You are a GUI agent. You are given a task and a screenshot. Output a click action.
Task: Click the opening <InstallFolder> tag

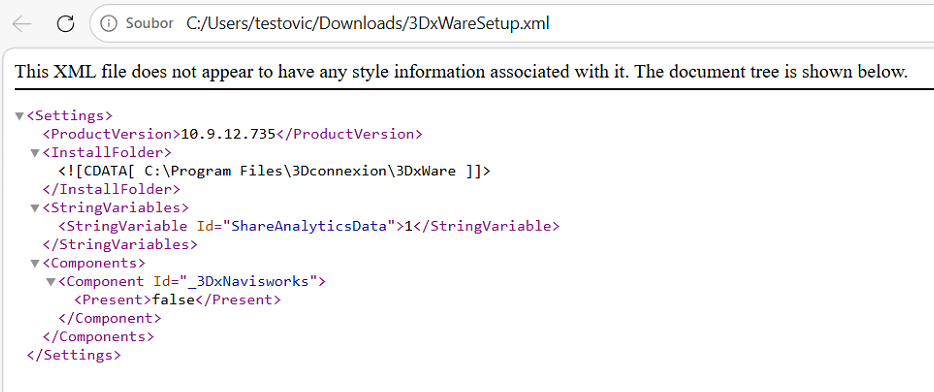pyautogui.click(x=107, y=153)
